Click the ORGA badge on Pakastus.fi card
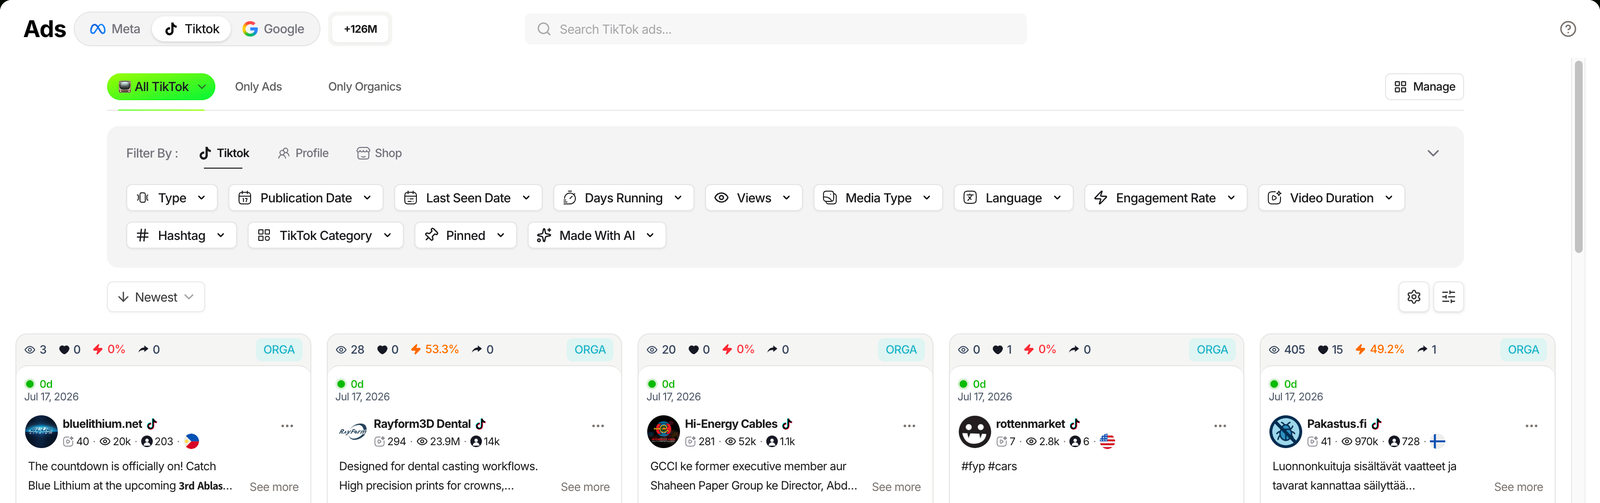 1523,350
